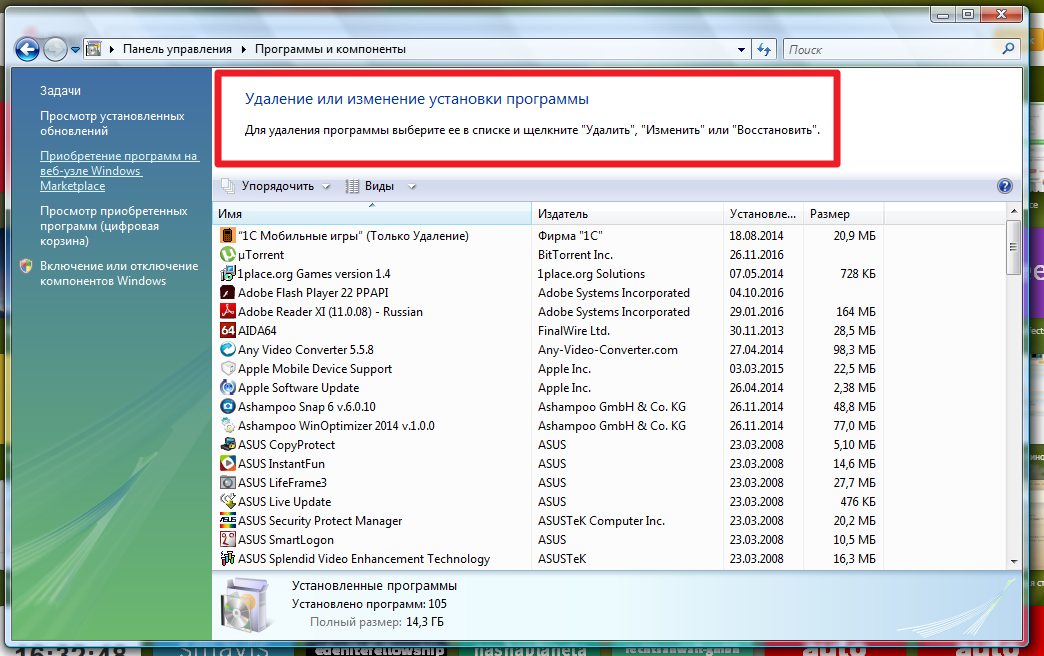The height and width of the screenshot is (656, 1044).
Task: Click the ASUS InstantFun icon
Action: (228, 463)
